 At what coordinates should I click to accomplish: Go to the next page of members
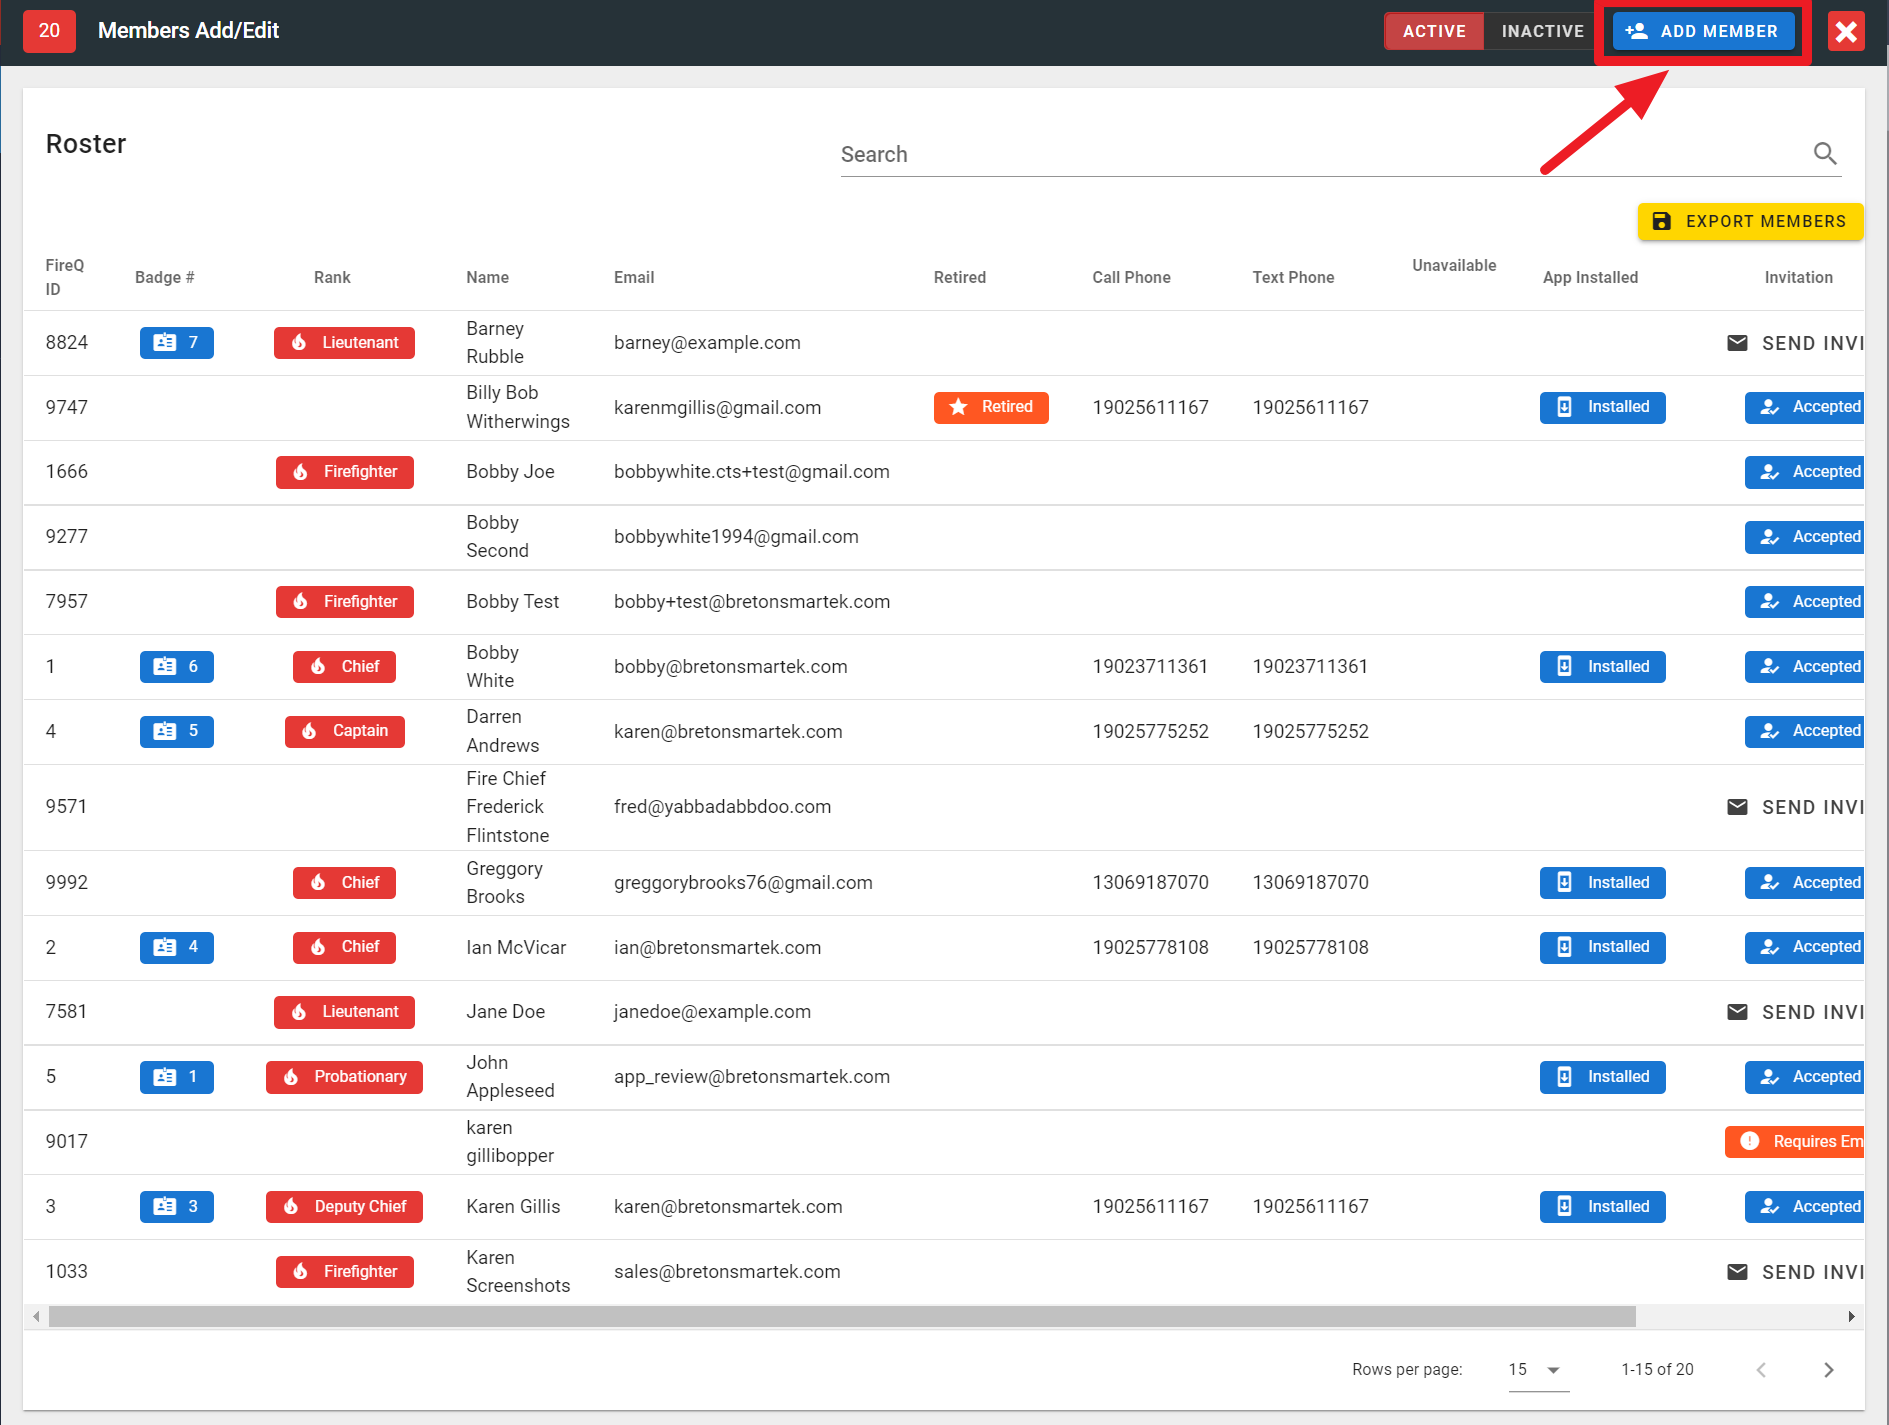click(1828, 1370)
